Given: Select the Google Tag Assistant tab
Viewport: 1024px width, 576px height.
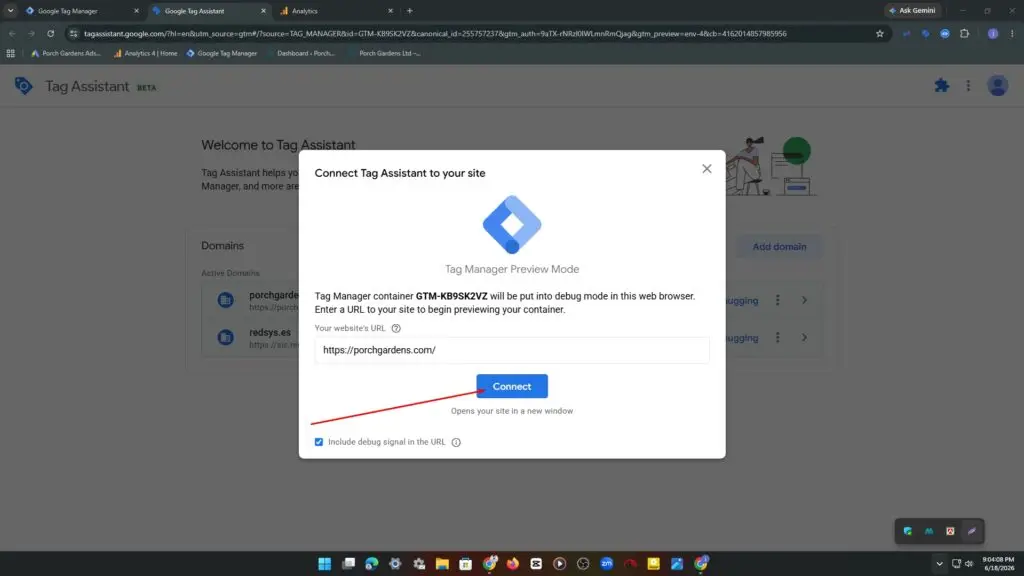Looking at the screenshot, I should click(209, 11).
